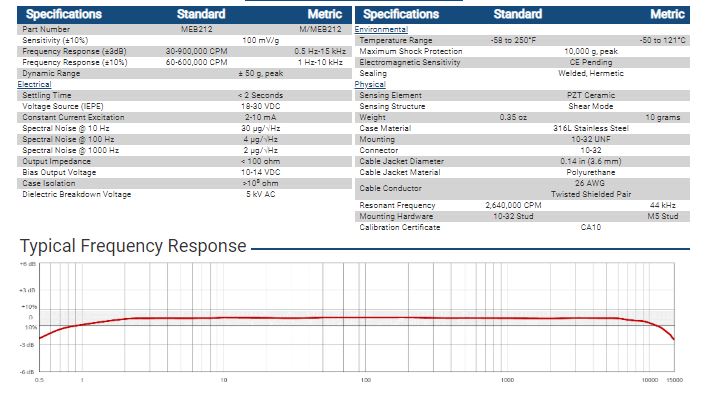Click the M5 Stud hardware value
This screenshot has width=706, height=393.
[x=662, y=216]
